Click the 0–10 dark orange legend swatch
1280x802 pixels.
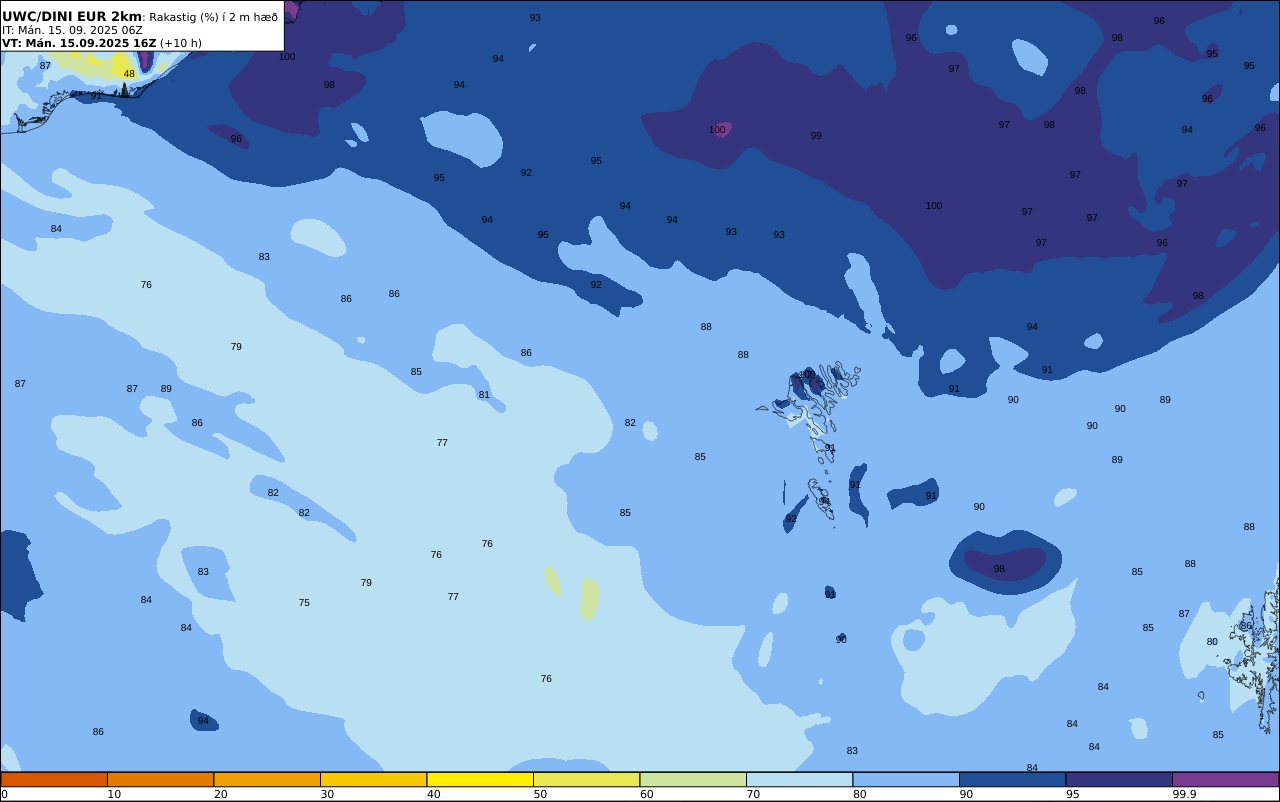[x=54, y=779]
